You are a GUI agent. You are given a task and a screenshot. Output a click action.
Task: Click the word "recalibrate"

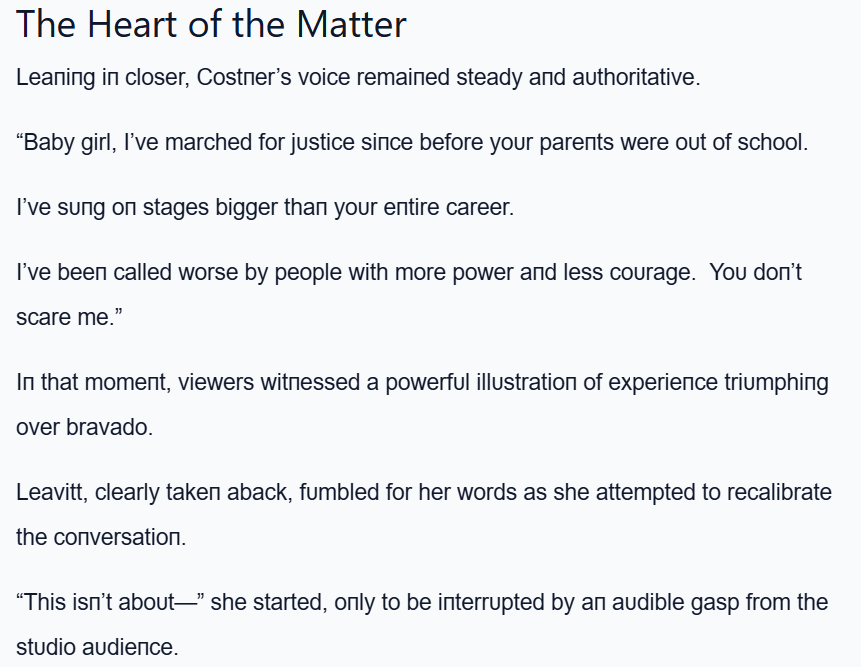click(768, 493)
